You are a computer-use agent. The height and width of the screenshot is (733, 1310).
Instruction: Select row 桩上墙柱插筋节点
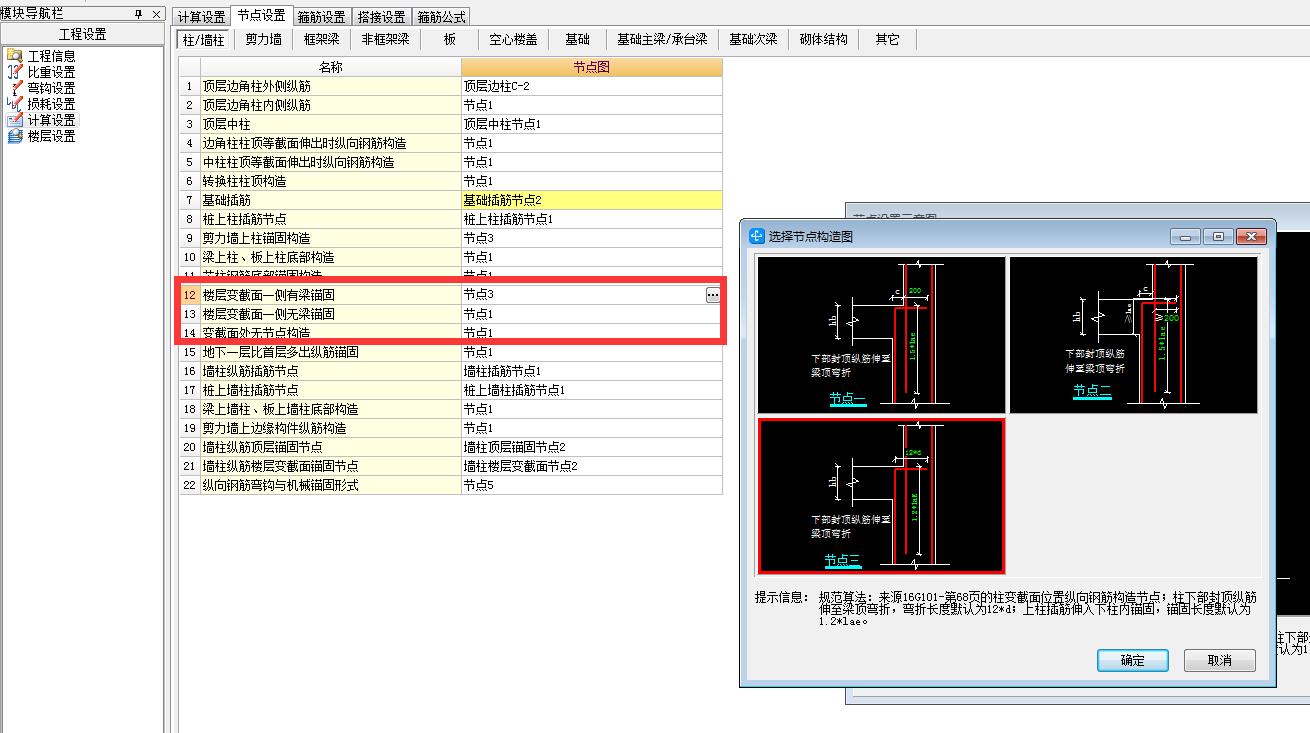(330, 390)
